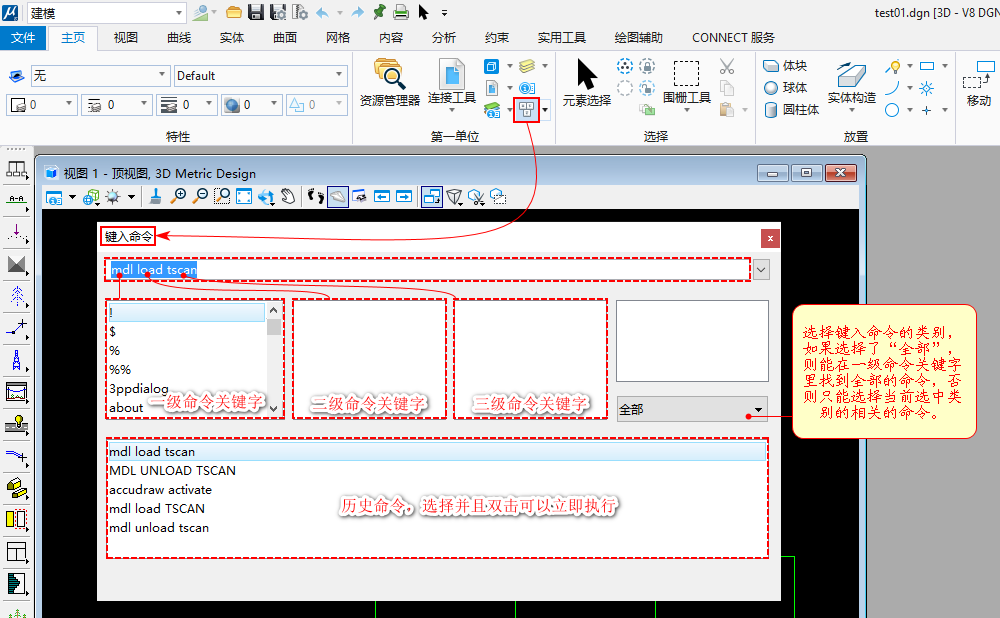
Task: Close the 键入命令 key-in dialog
Action: click(770, 239)
